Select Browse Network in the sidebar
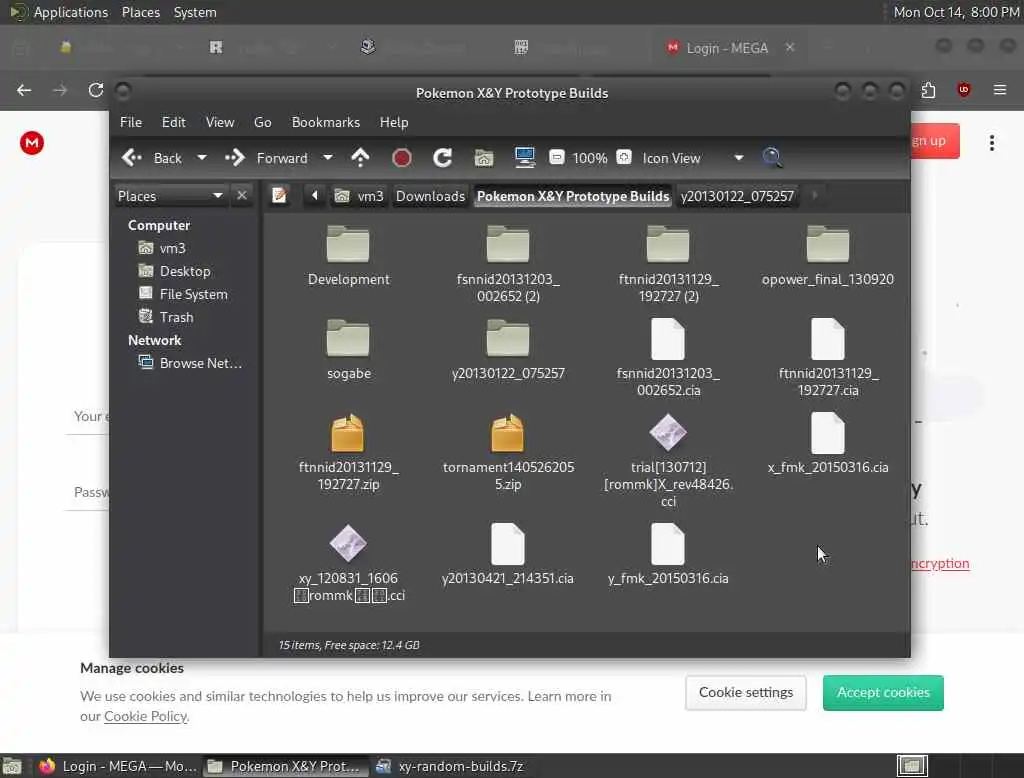The width and height of the screenshot is (1024, 778). (190, 363)
